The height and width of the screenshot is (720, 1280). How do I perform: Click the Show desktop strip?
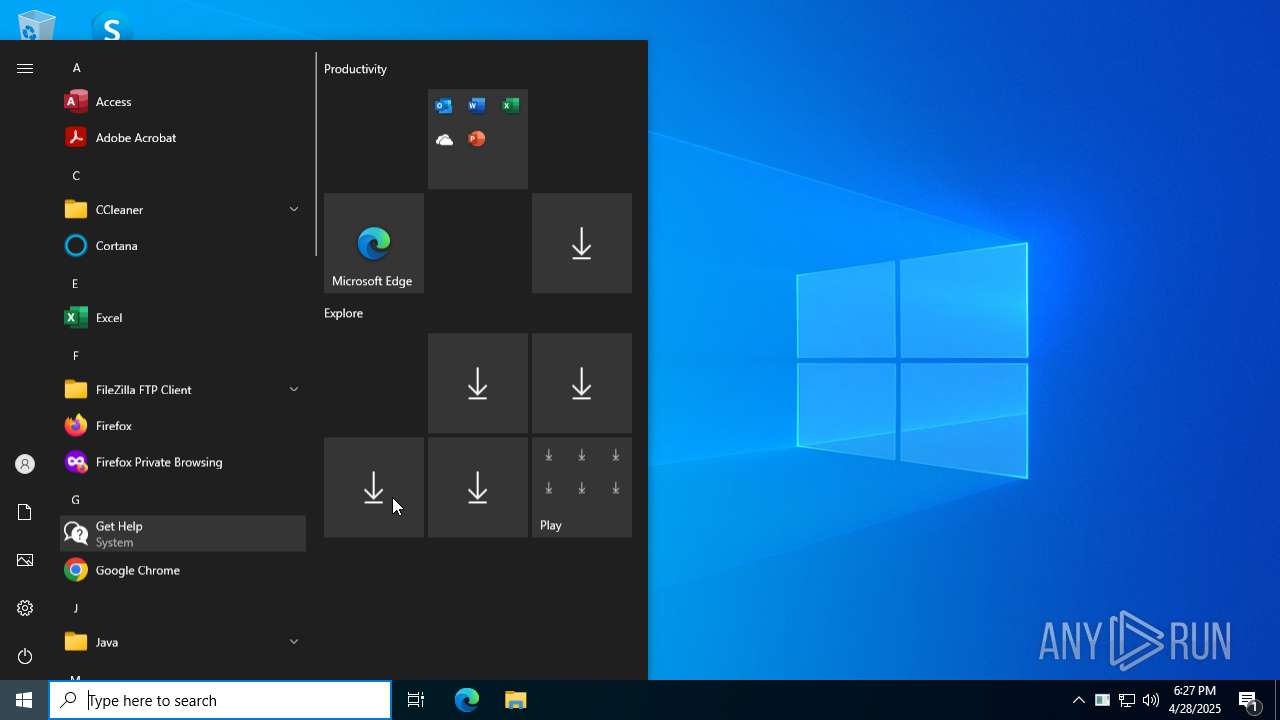click(x=1277, y=700)
